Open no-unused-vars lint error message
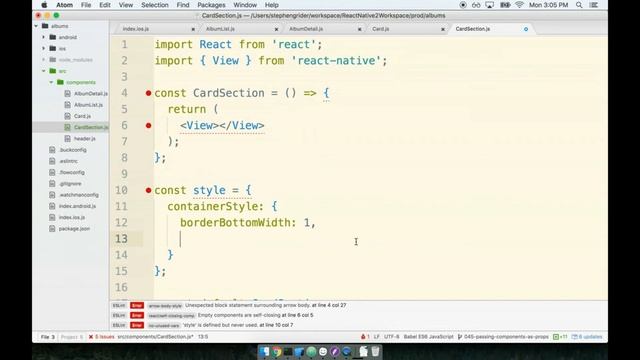Image resolution: width=640 pixels, height=360 pixels. [x=238, y=325]
